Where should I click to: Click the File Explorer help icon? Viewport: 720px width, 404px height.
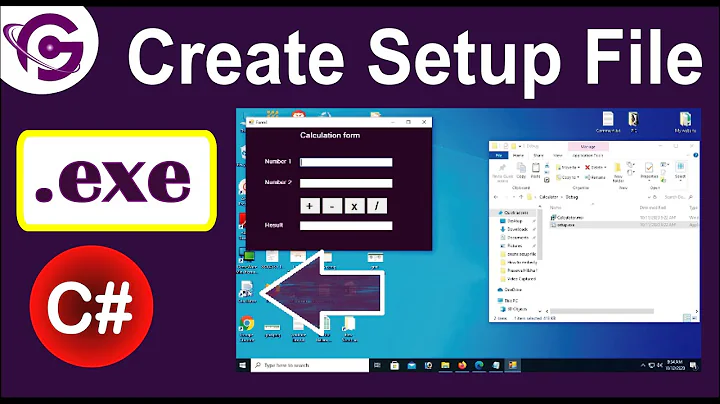click(696, 155)
